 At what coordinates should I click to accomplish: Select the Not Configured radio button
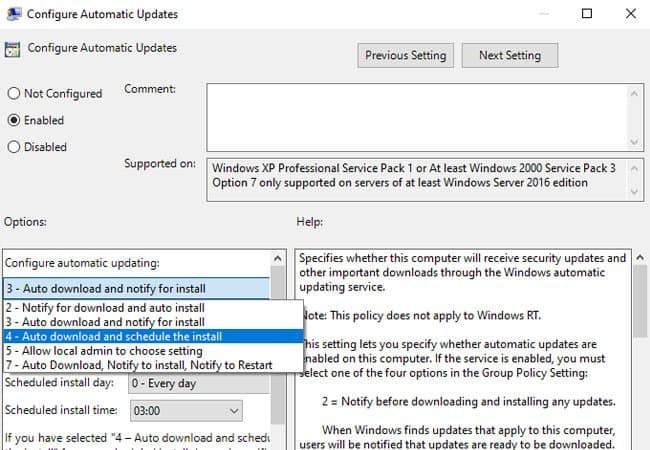pos(14,93)
